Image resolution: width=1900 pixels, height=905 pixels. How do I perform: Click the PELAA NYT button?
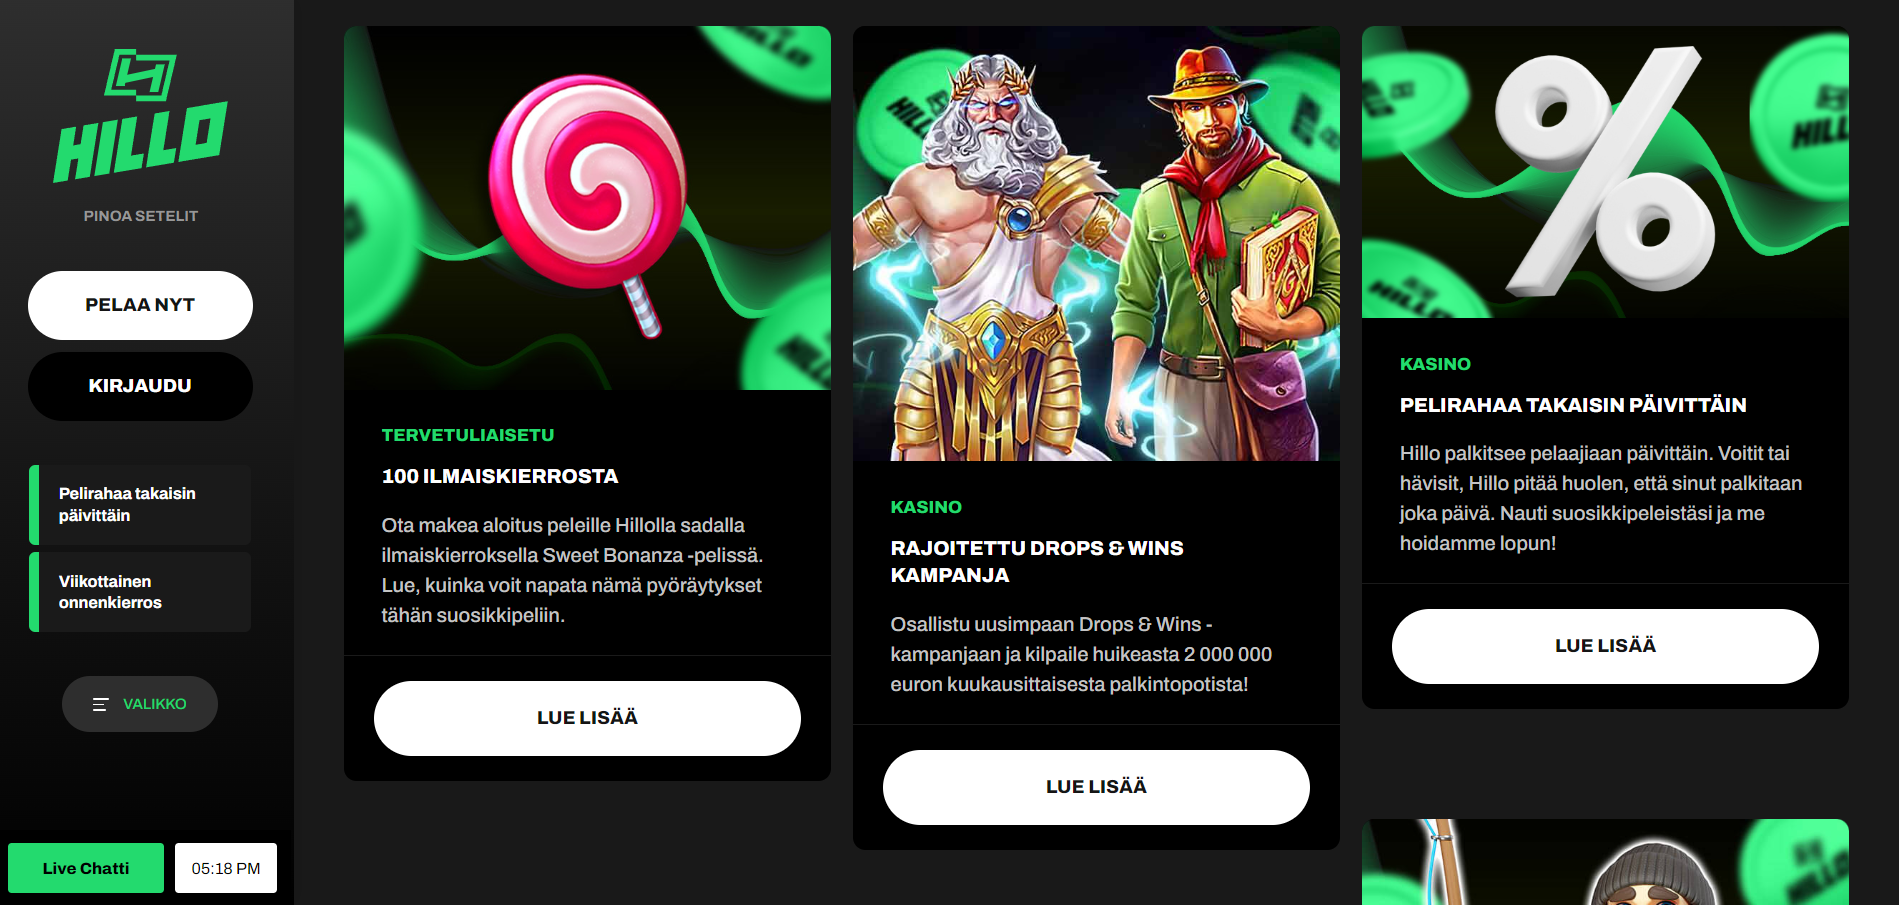click(140, 305)
